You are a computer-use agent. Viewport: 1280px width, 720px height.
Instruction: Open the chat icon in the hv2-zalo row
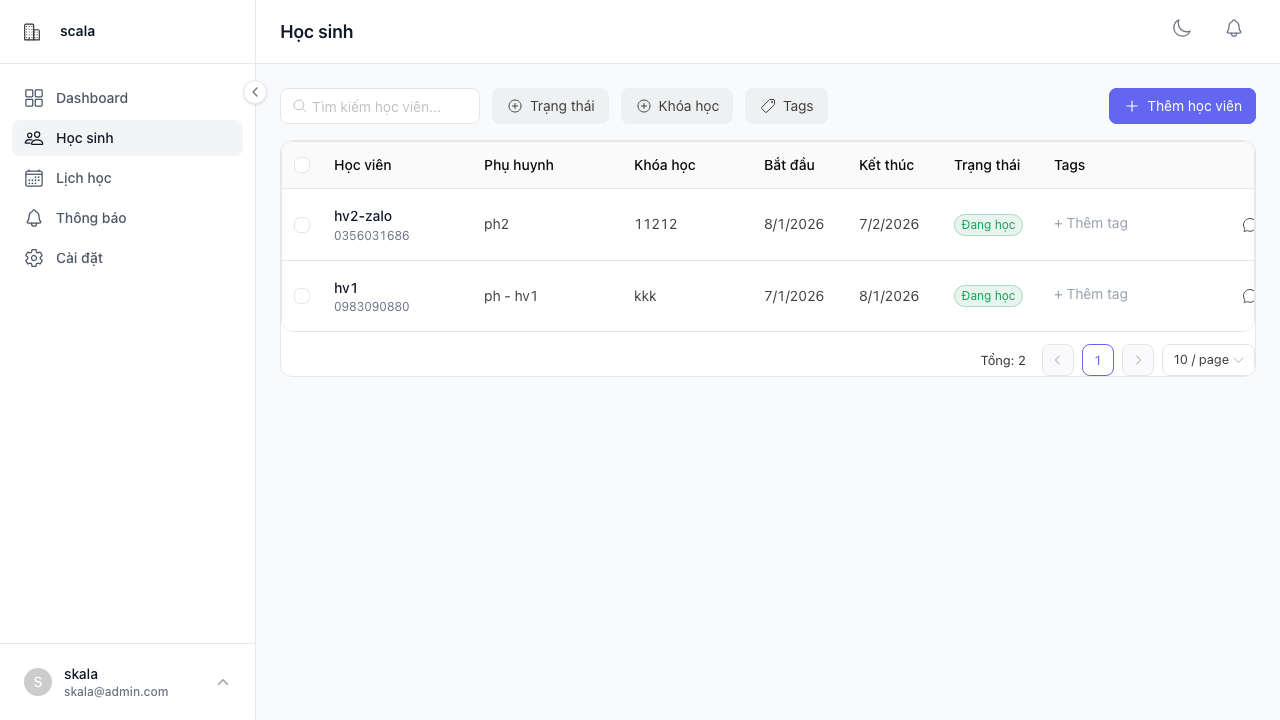point(1248,225)
